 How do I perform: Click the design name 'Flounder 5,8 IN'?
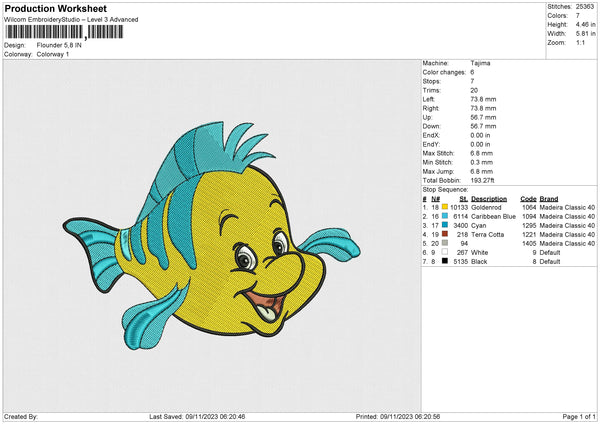pyautogui.click(x=59, y=45)
